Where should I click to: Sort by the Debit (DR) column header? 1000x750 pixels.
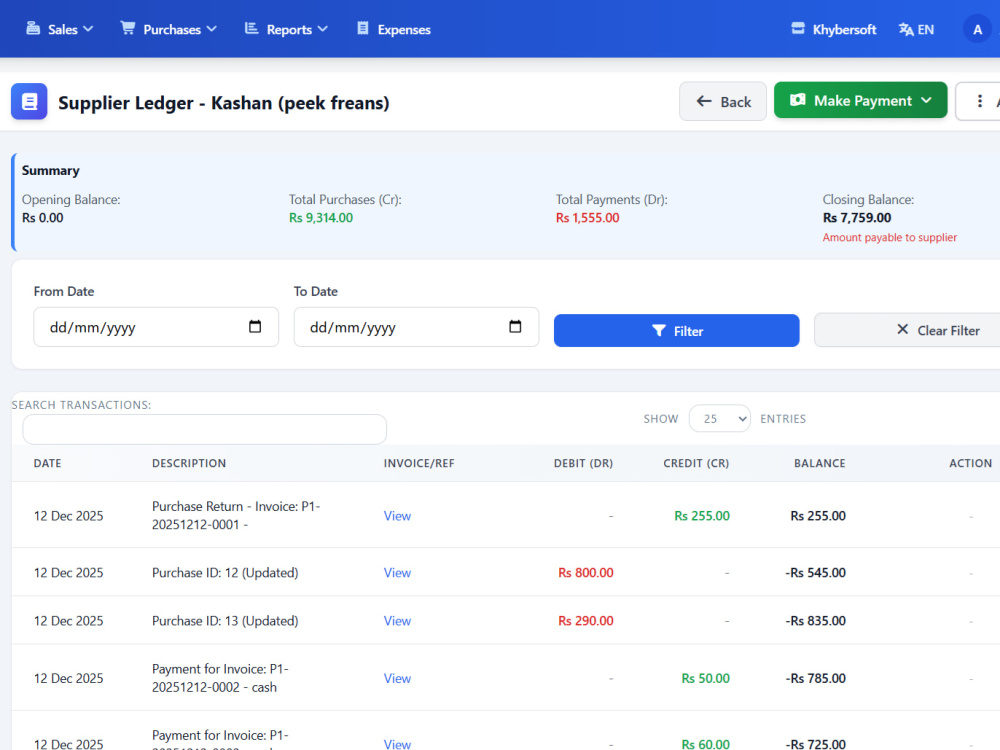583,463
